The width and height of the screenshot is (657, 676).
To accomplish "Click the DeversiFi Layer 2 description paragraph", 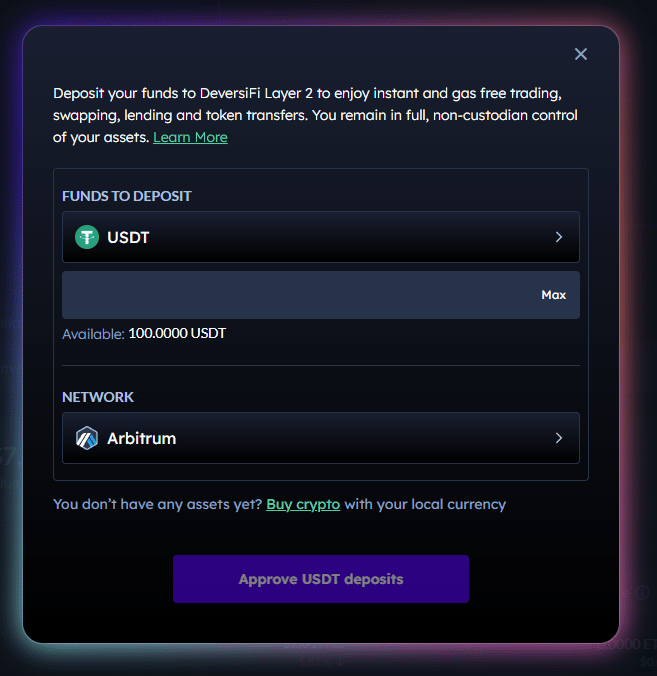I will [x=315, y=115].
